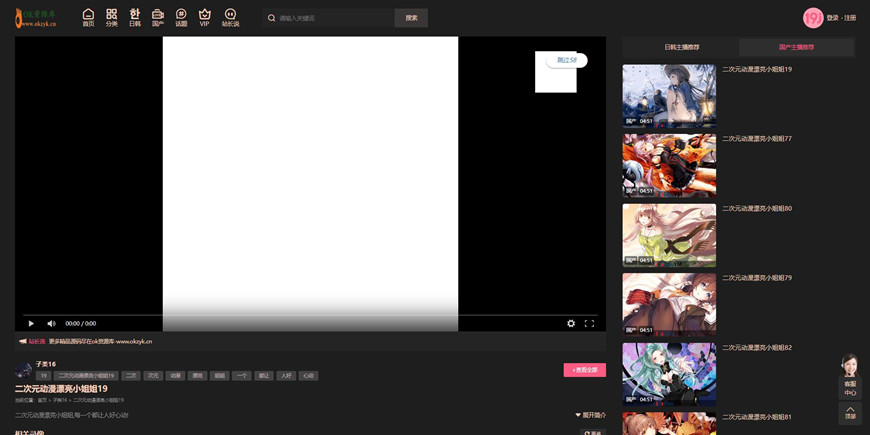Switch to the 国产主播推荐 tab

click(796, 47)
